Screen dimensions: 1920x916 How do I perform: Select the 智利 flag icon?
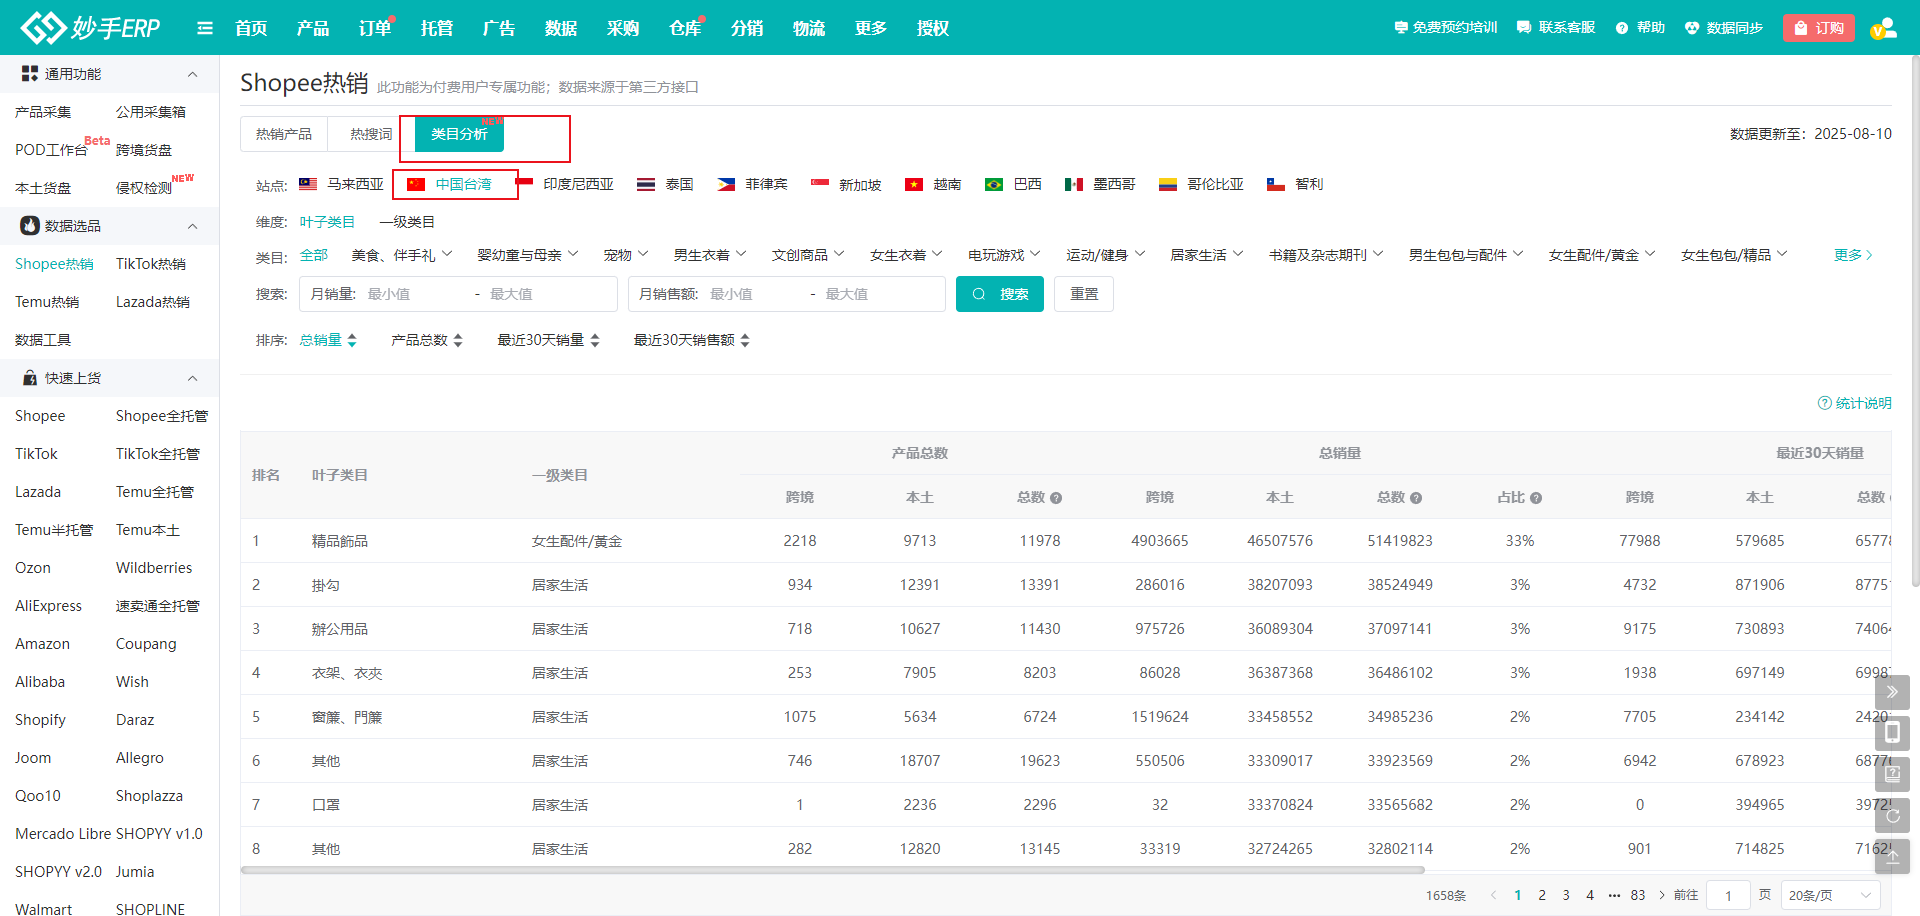click(1276, 184)
